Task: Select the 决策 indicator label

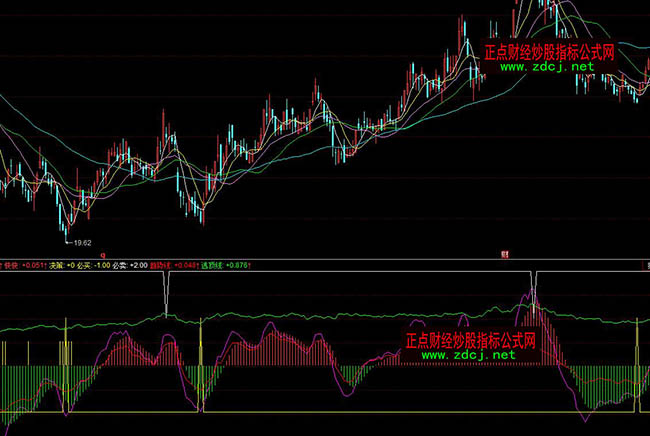Action: pyautogui.click(x=57, y=266)
